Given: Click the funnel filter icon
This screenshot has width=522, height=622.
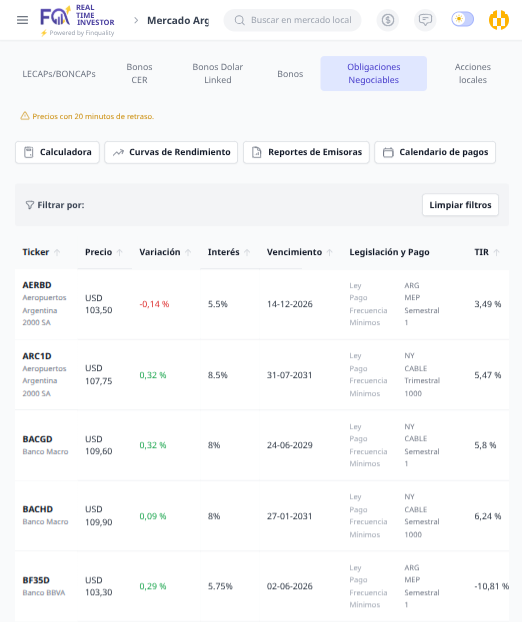Looking at the screenshot, I should (30, 205).
